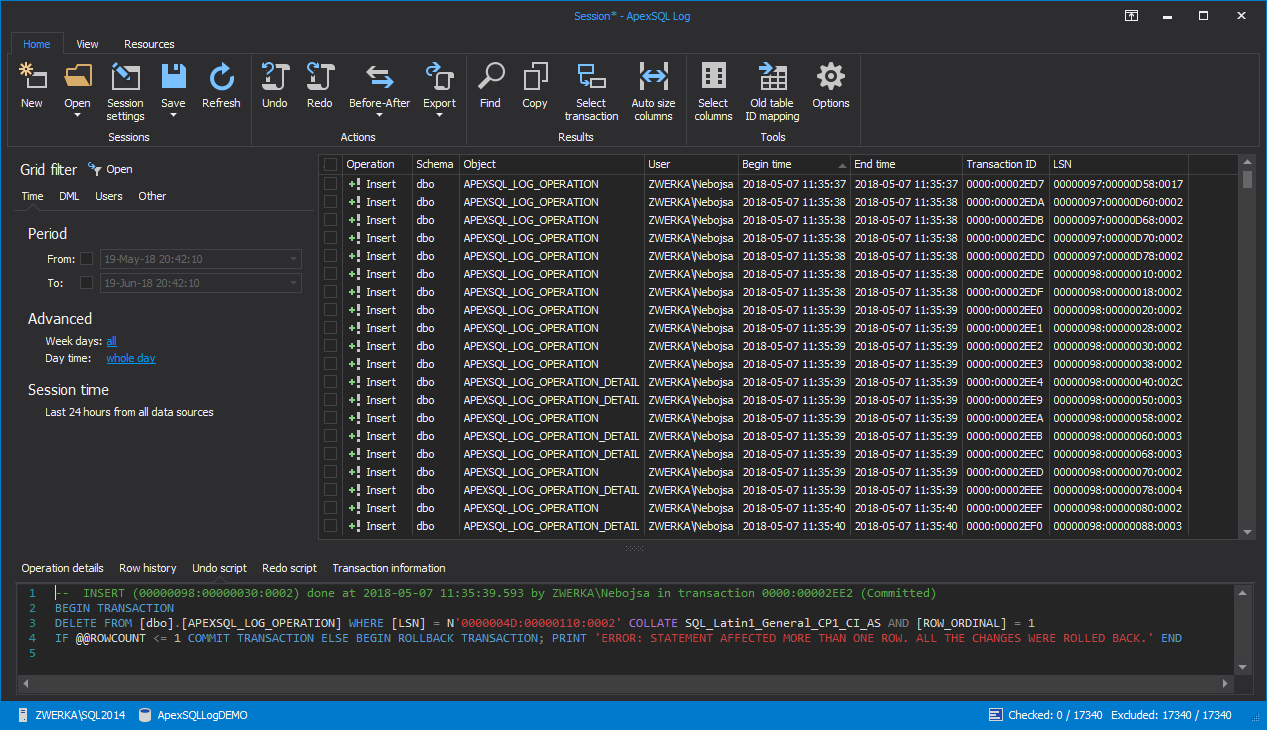The image size is (1267, 730).
Task: Click the Copy icon
Action: coord(535,77)
